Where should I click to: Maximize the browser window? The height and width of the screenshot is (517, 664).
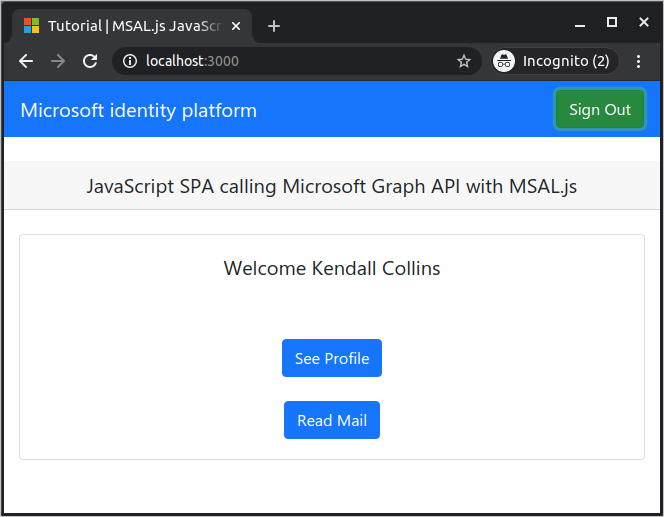coord(612,22)
